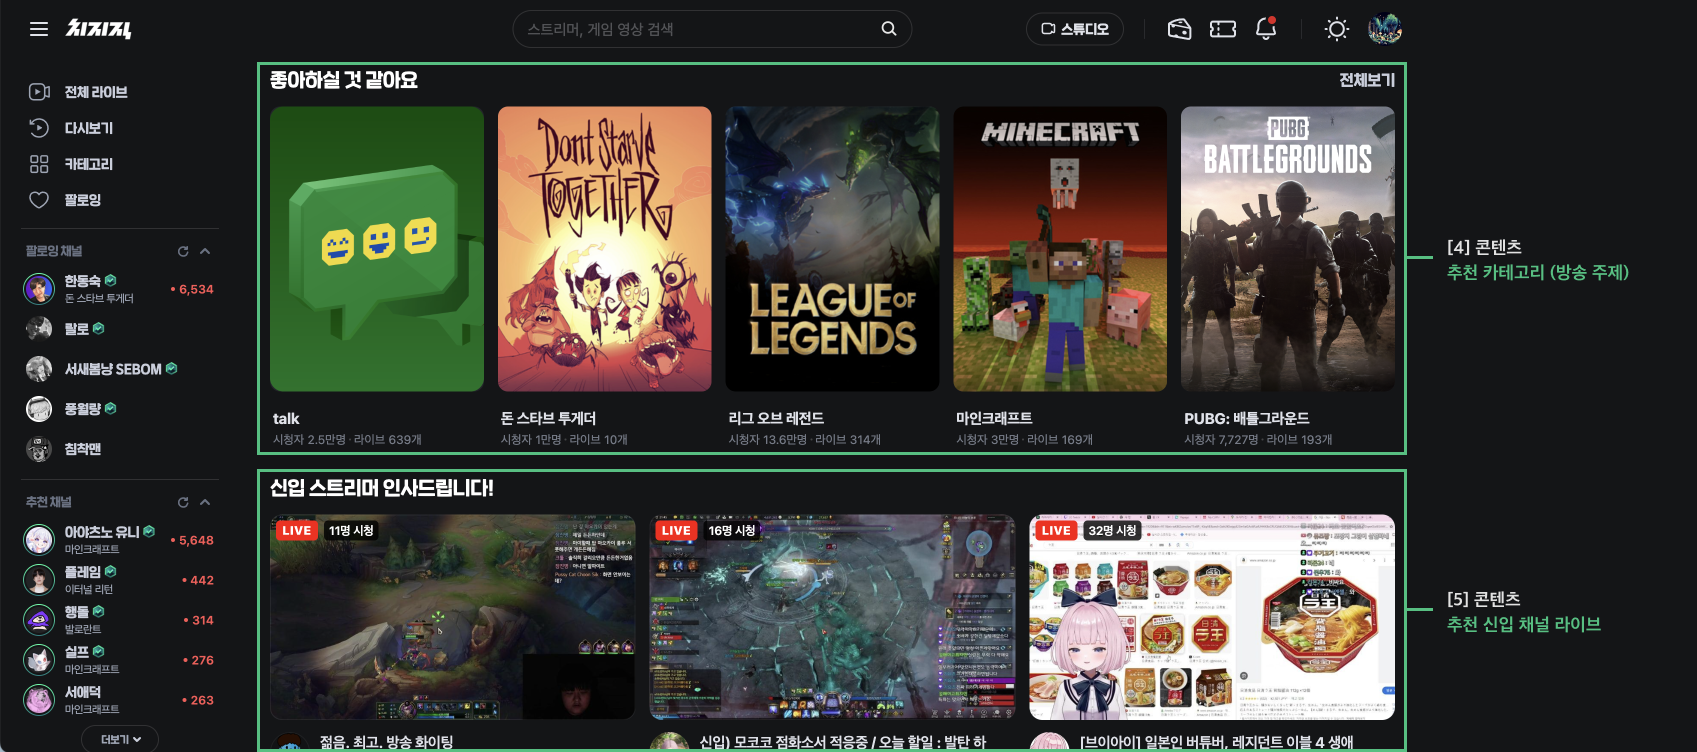Open recommended channel 행돌
Viewport: 1697px width, 752px height.
click(119, 620)
